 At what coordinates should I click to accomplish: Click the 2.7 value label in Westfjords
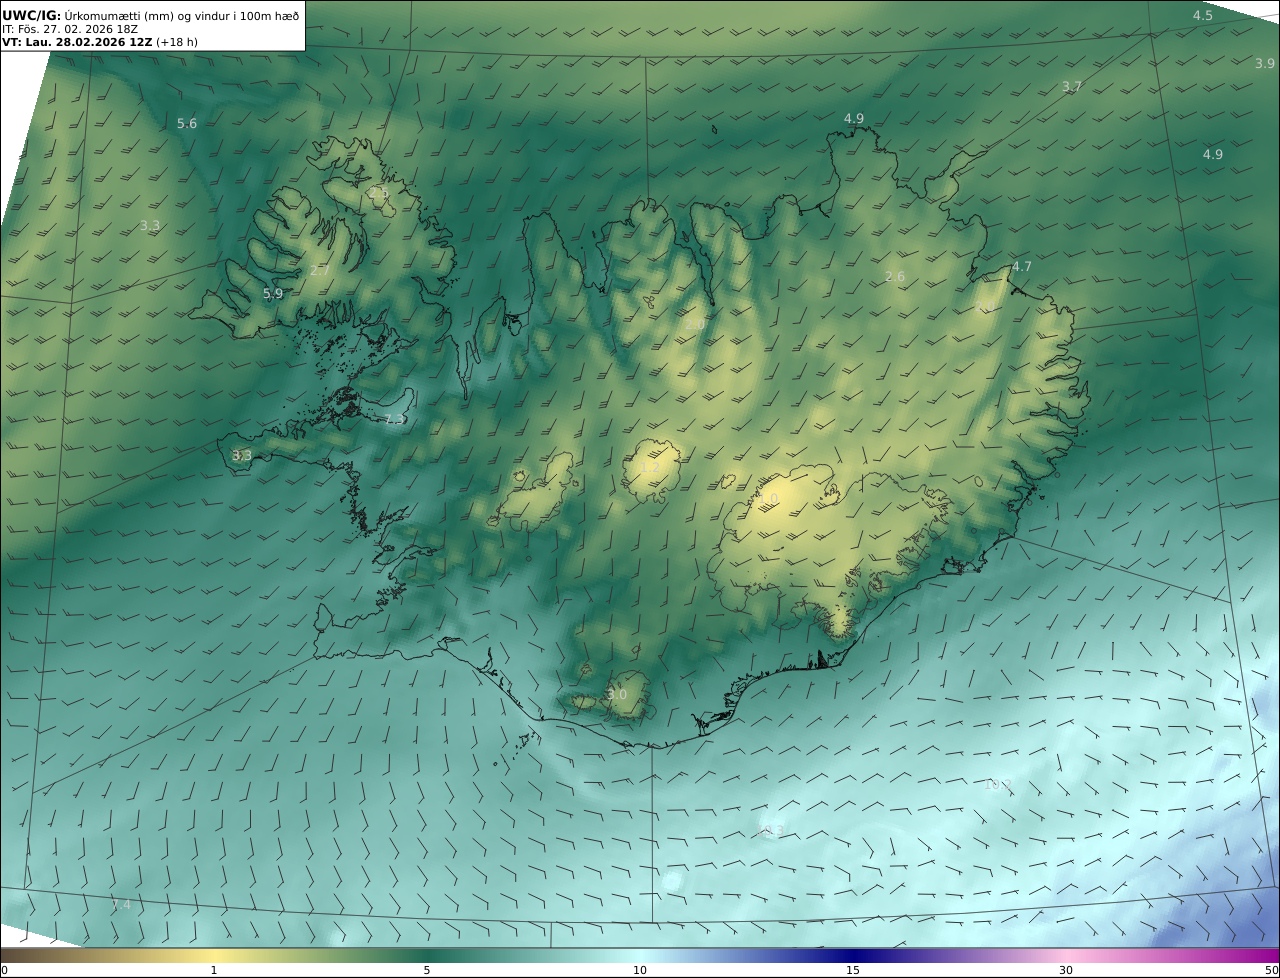coord(319,271)
